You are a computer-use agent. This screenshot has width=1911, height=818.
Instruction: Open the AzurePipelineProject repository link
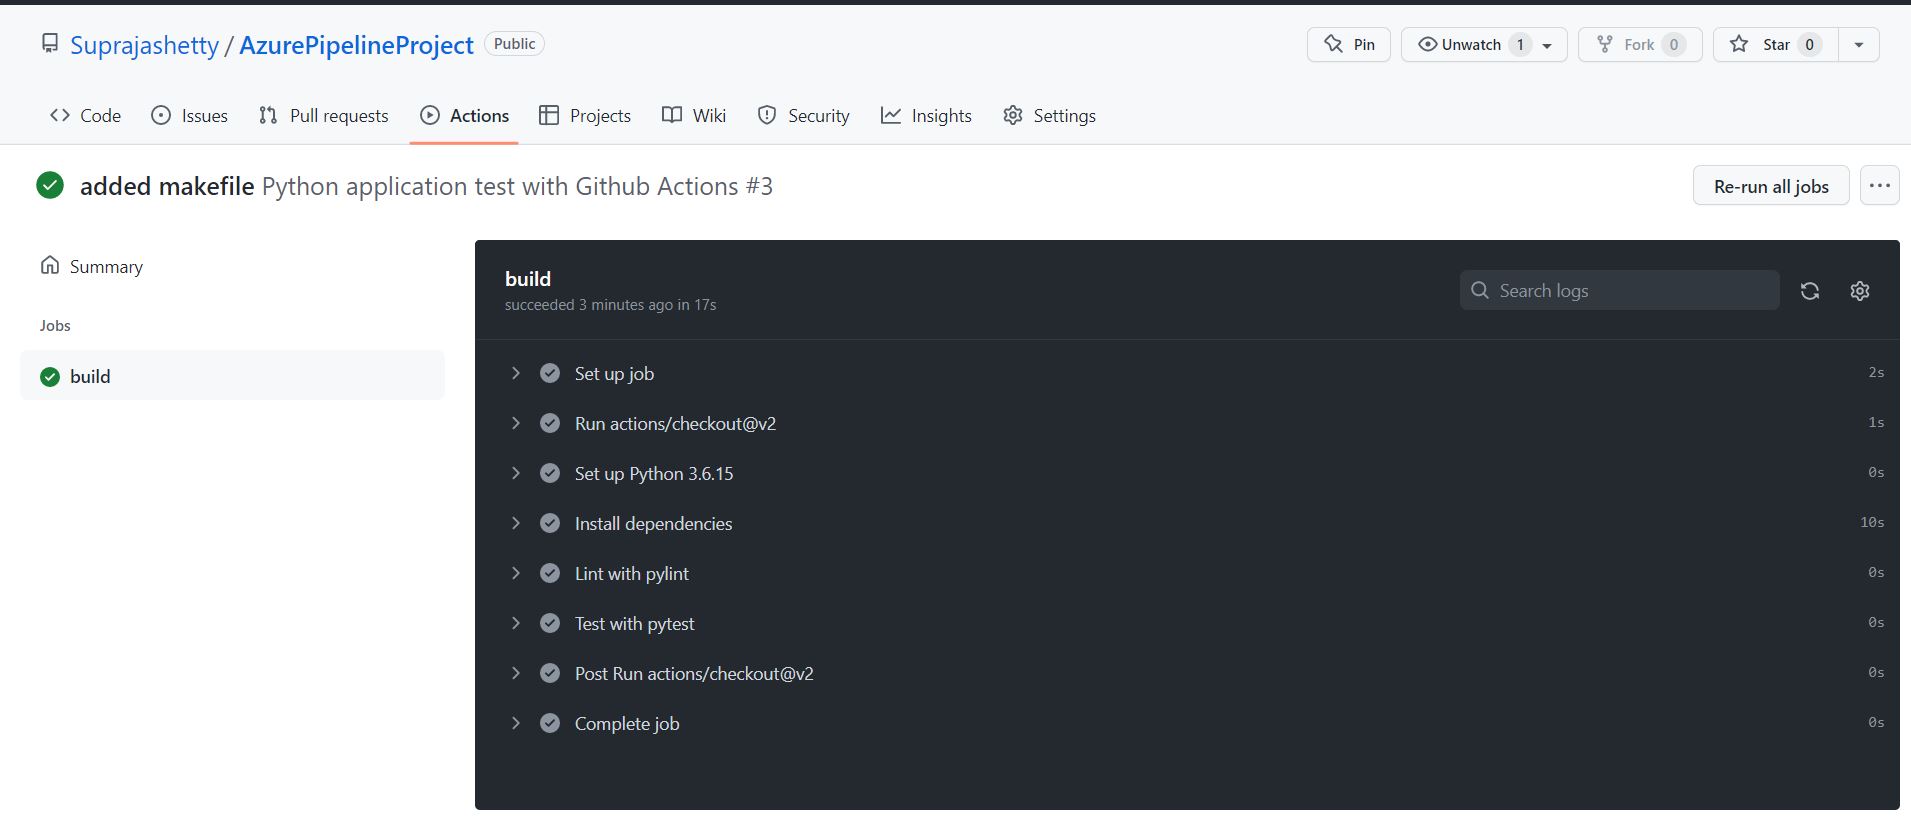pos(356,45)
